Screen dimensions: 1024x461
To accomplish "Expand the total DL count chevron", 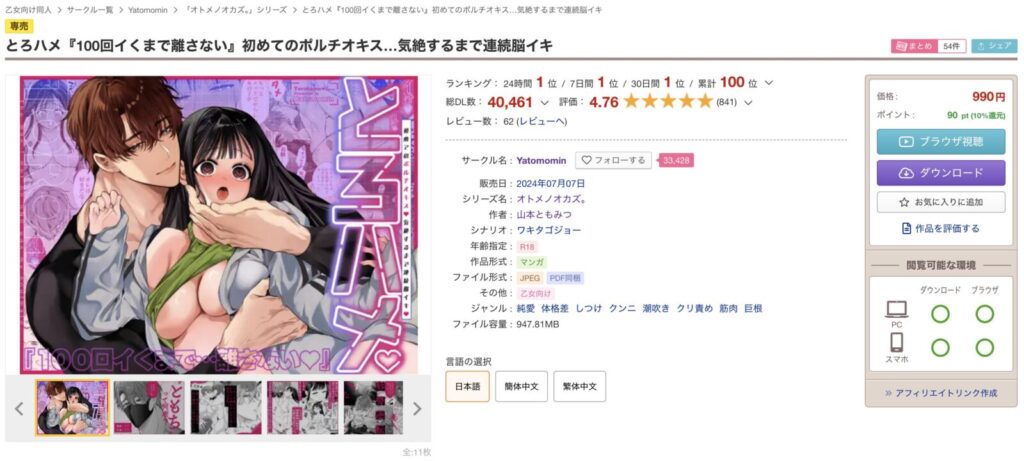I will (545, 102).
